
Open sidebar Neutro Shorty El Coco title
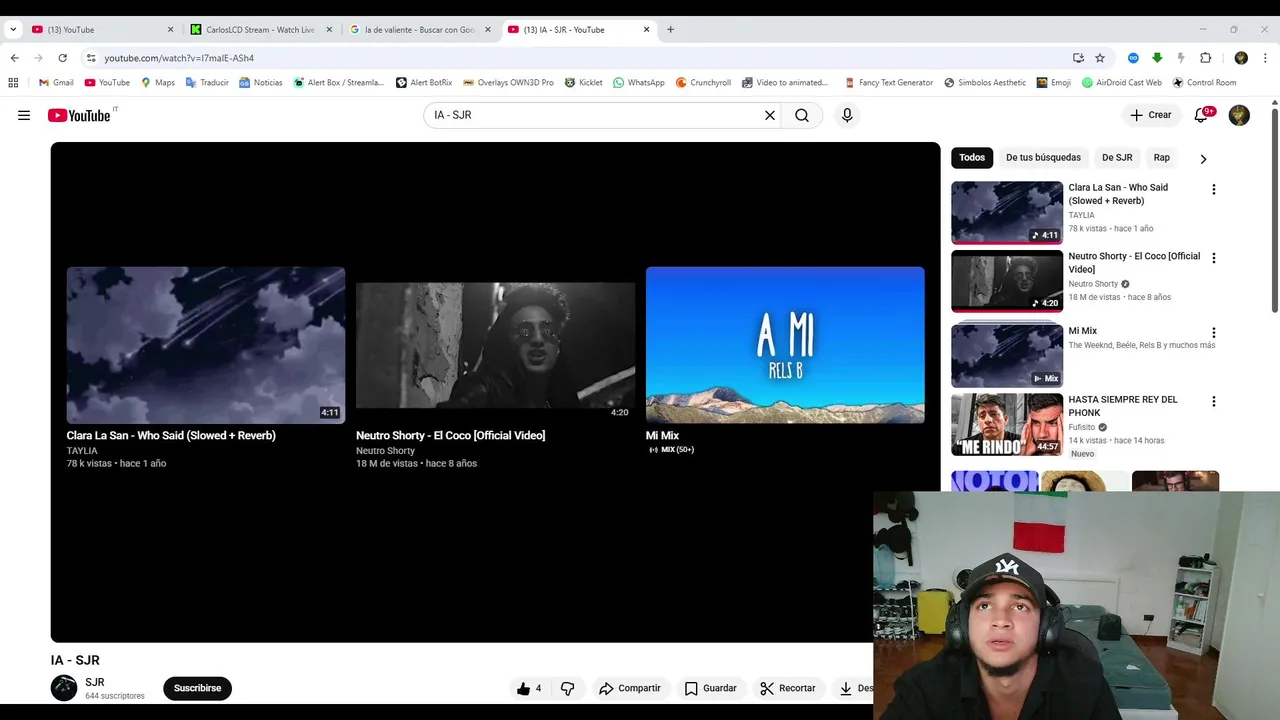click(1134, 262)
